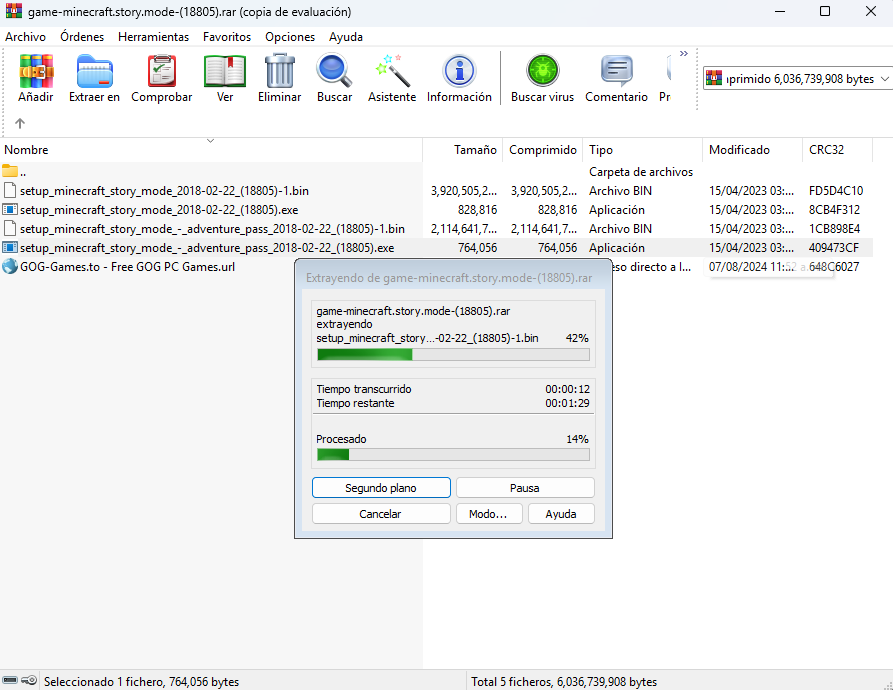
Task: Click the Eliminar trash can icon
Action: tap(280, 72)
